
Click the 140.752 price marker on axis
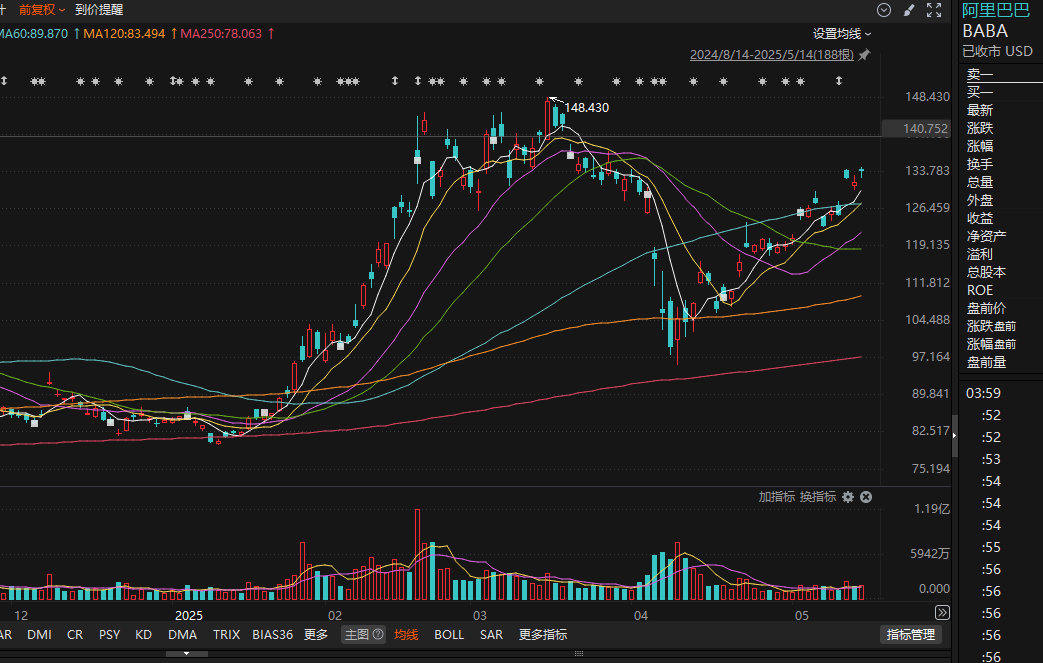point(912,129)
